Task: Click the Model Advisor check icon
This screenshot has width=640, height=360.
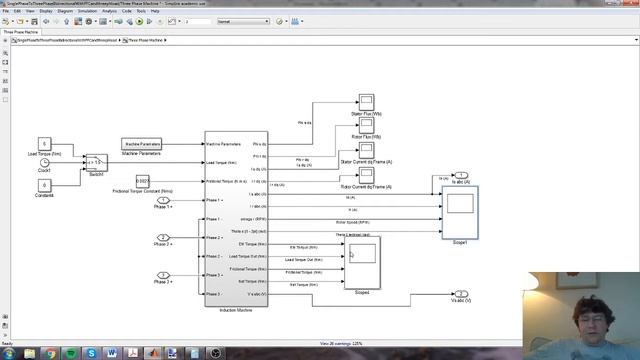Action: [x=279, y=21]
